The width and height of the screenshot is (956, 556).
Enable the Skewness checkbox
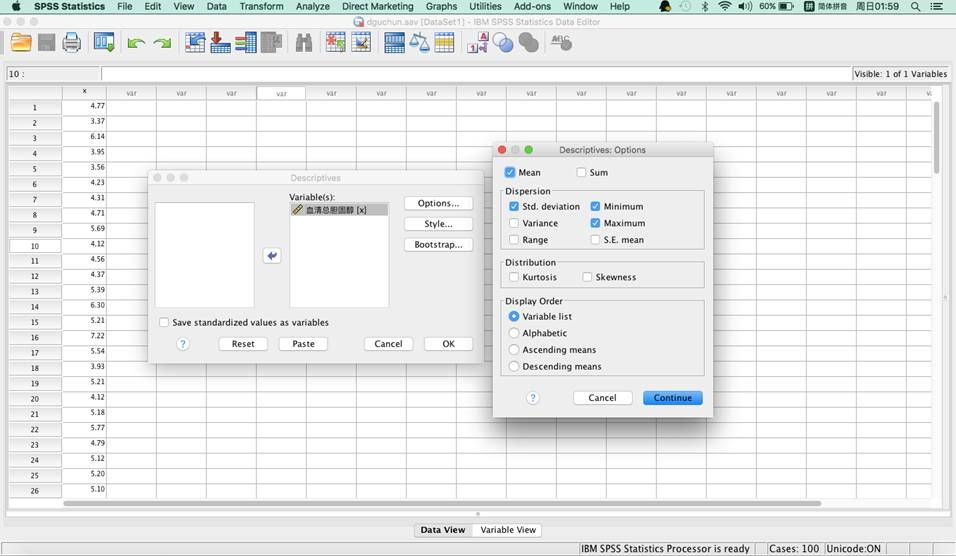(x=587, y=277)
